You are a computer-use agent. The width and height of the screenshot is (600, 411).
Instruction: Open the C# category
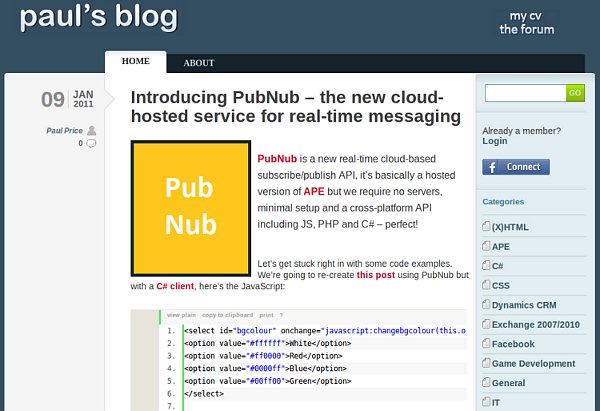pos(497,266)
